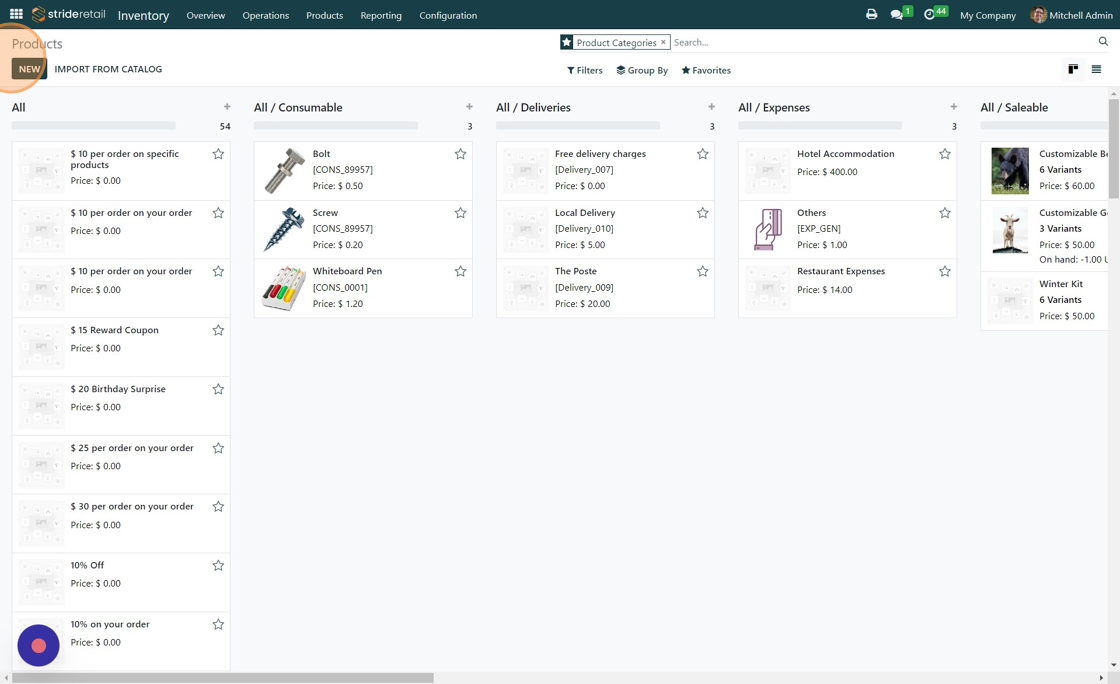Click Mitchell Admin avatar
The height and width of the screenshot is (684, 1120).
1039,14
